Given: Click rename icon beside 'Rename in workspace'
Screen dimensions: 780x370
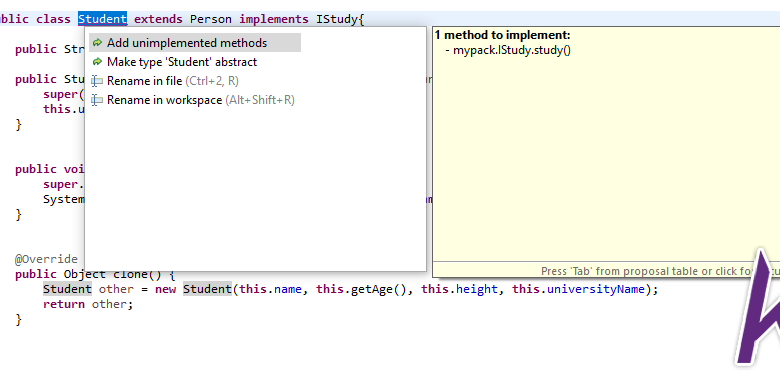Looking at the screenshot, I should pyautogui.click(x=97, y=100).
